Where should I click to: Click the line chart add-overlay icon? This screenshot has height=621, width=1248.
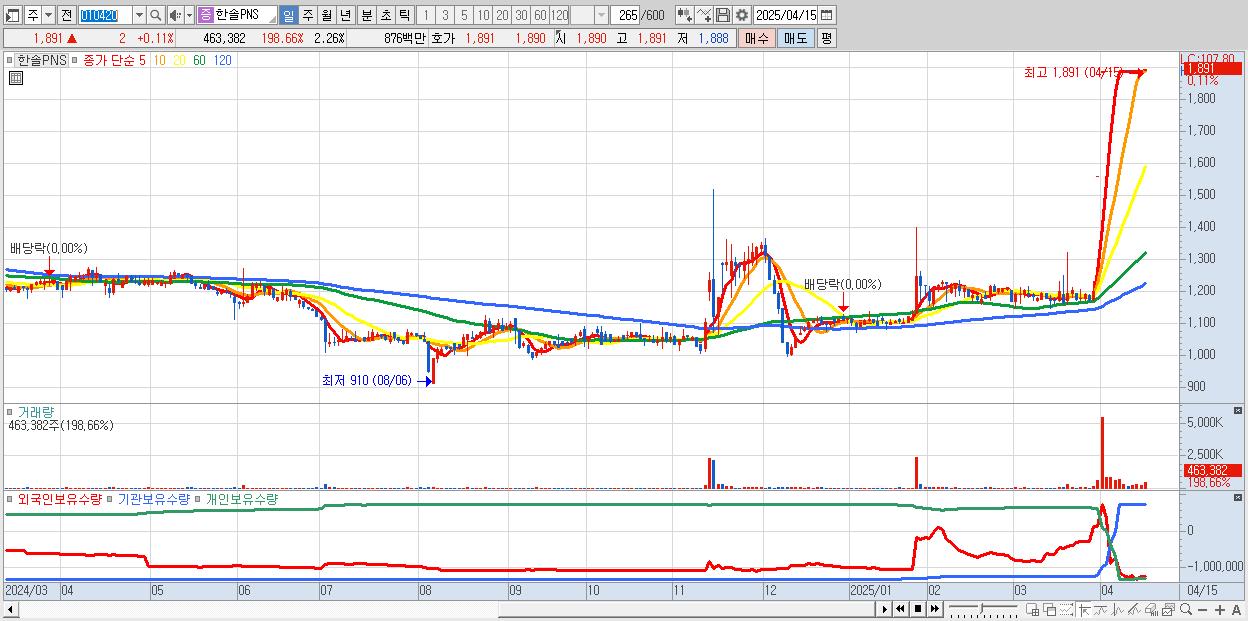[704, 15]
